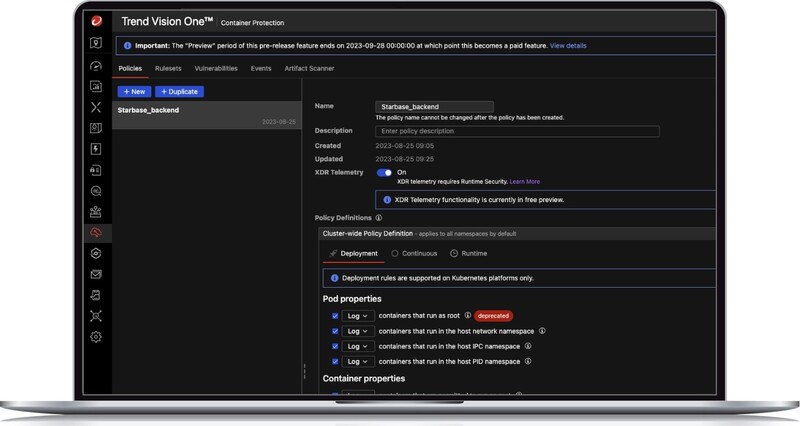Click the New policy button
The width and height of the screenshot is (800, 426).
[x=133, y=91]
